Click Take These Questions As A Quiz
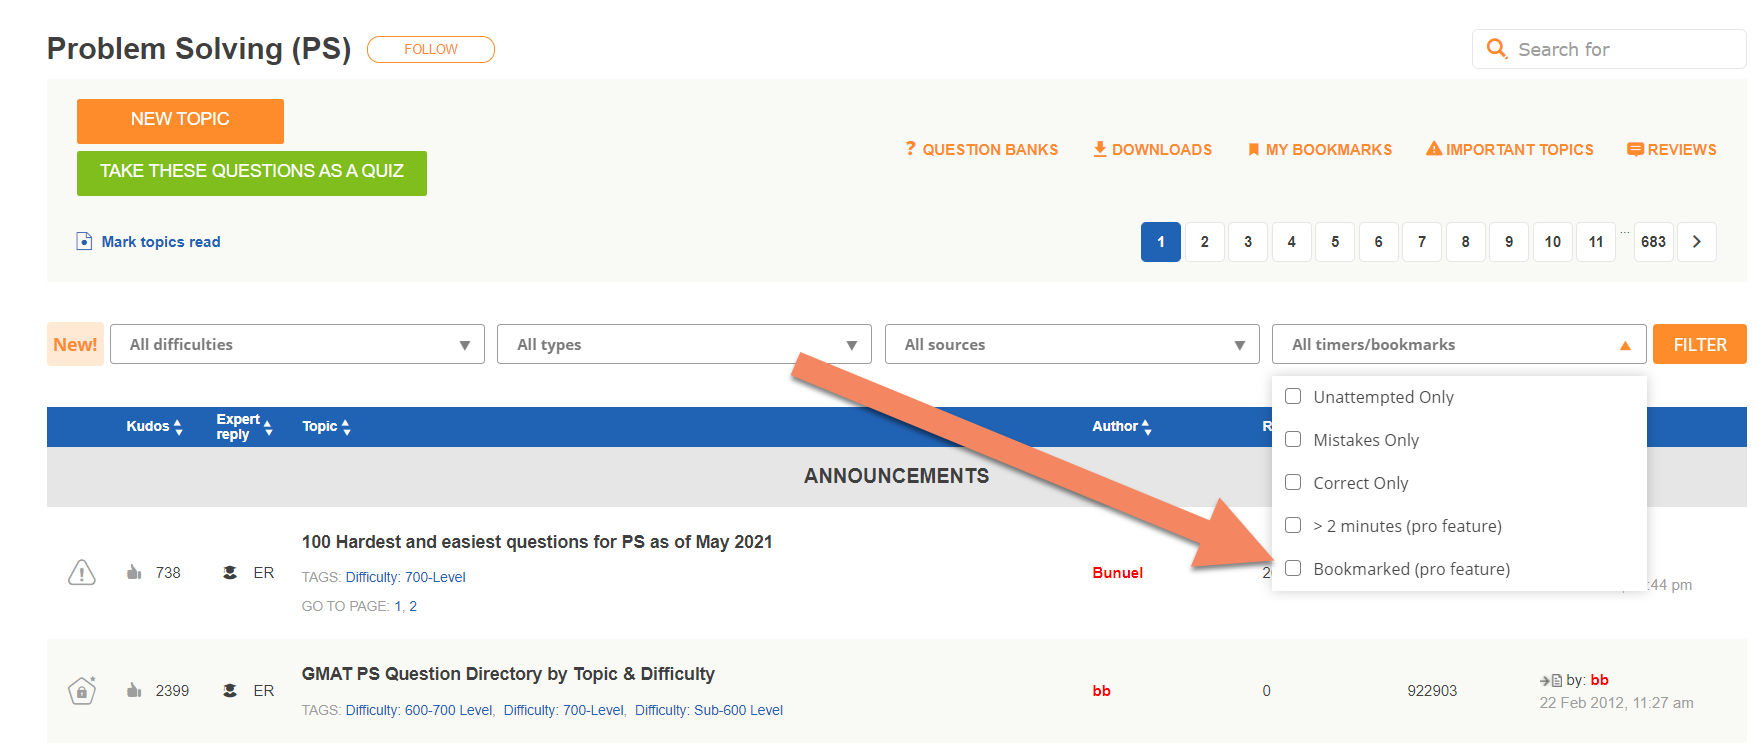 pyautogui.click(x=252, y=172)
